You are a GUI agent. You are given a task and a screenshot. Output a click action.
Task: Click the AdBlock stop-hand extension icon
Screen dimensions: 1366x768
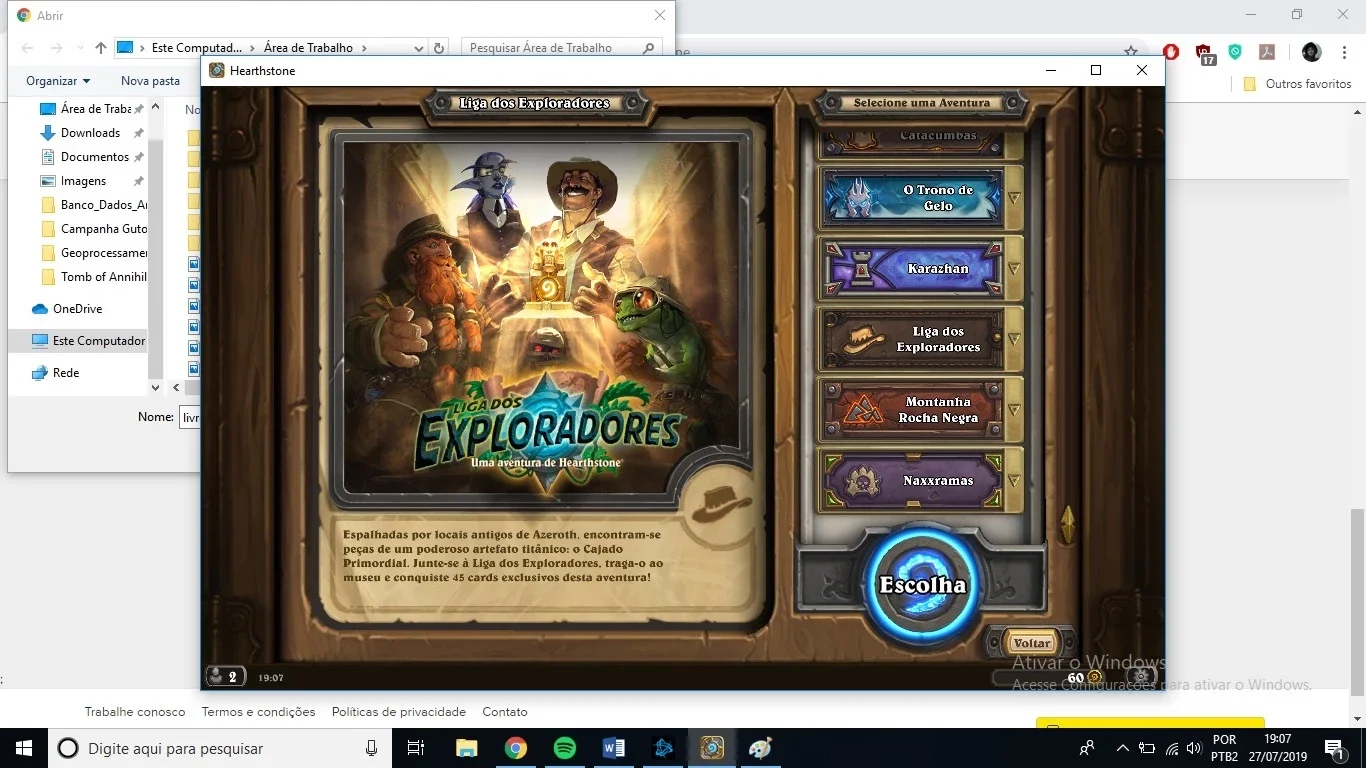1171,52
